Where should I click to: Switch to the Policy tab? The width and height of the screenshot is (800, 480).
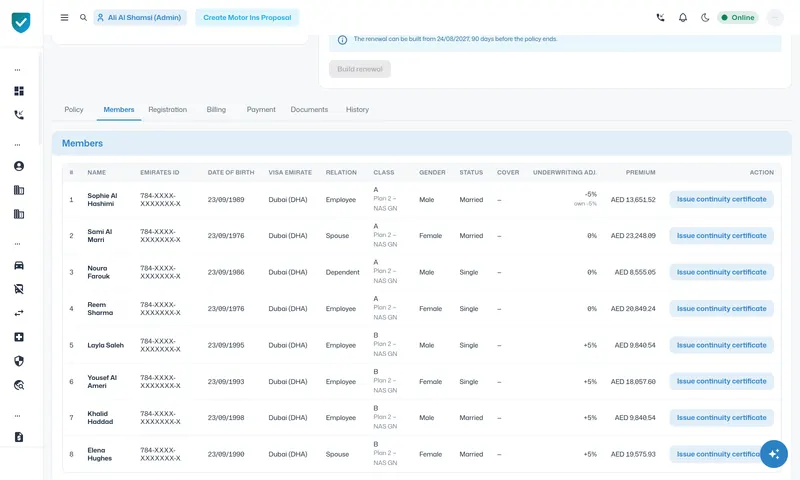point(73,110)
